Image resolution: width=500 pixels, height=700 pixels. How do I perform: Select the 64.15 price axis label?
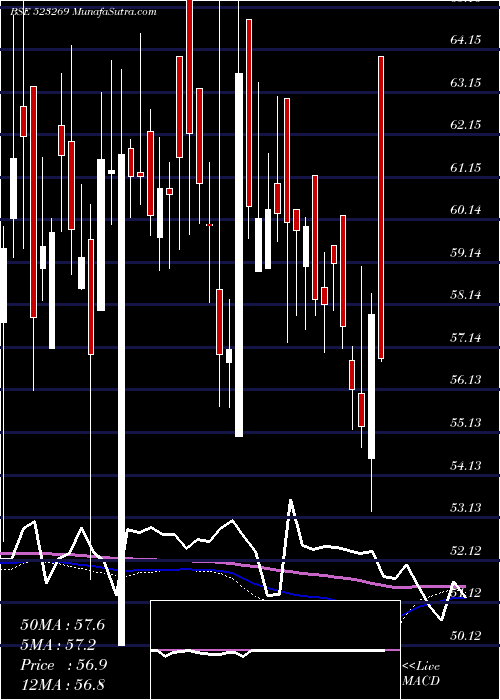tap(466, 40)
